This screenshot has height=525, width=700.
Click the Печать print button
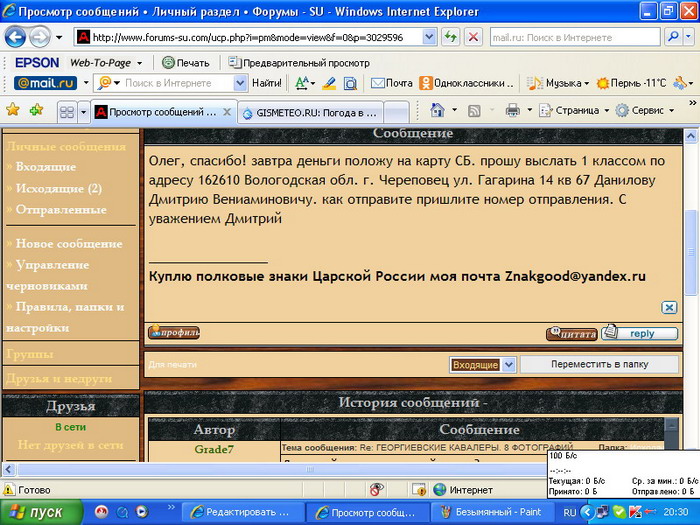[x=186, y=62]
